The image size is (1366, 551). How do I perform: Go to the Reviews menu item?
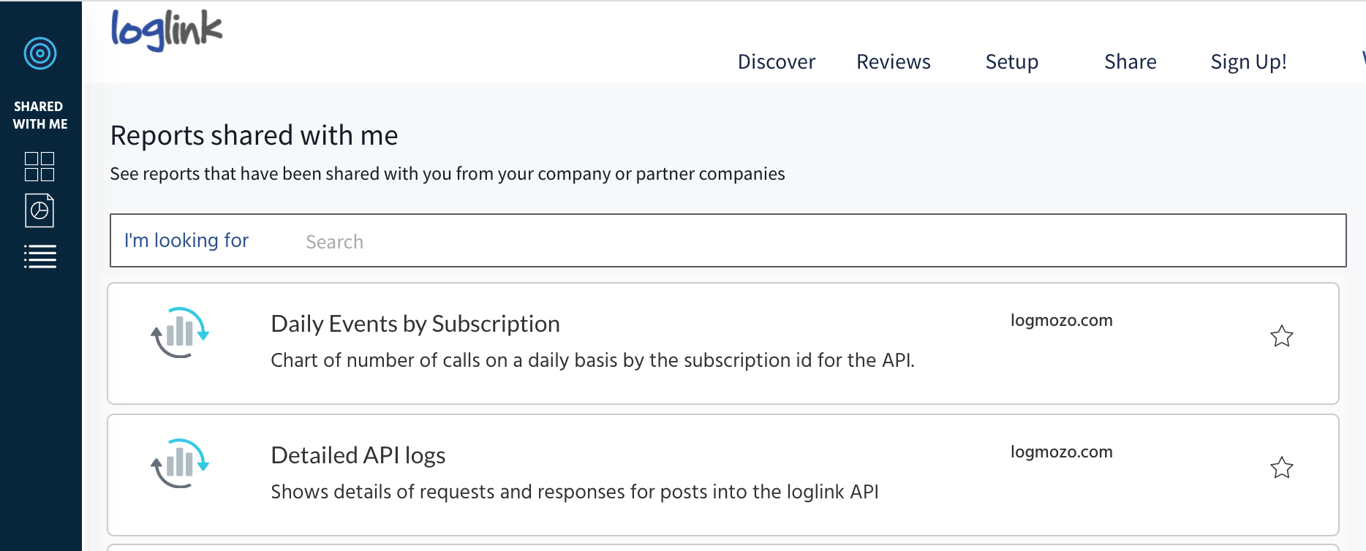pos(893,62)
